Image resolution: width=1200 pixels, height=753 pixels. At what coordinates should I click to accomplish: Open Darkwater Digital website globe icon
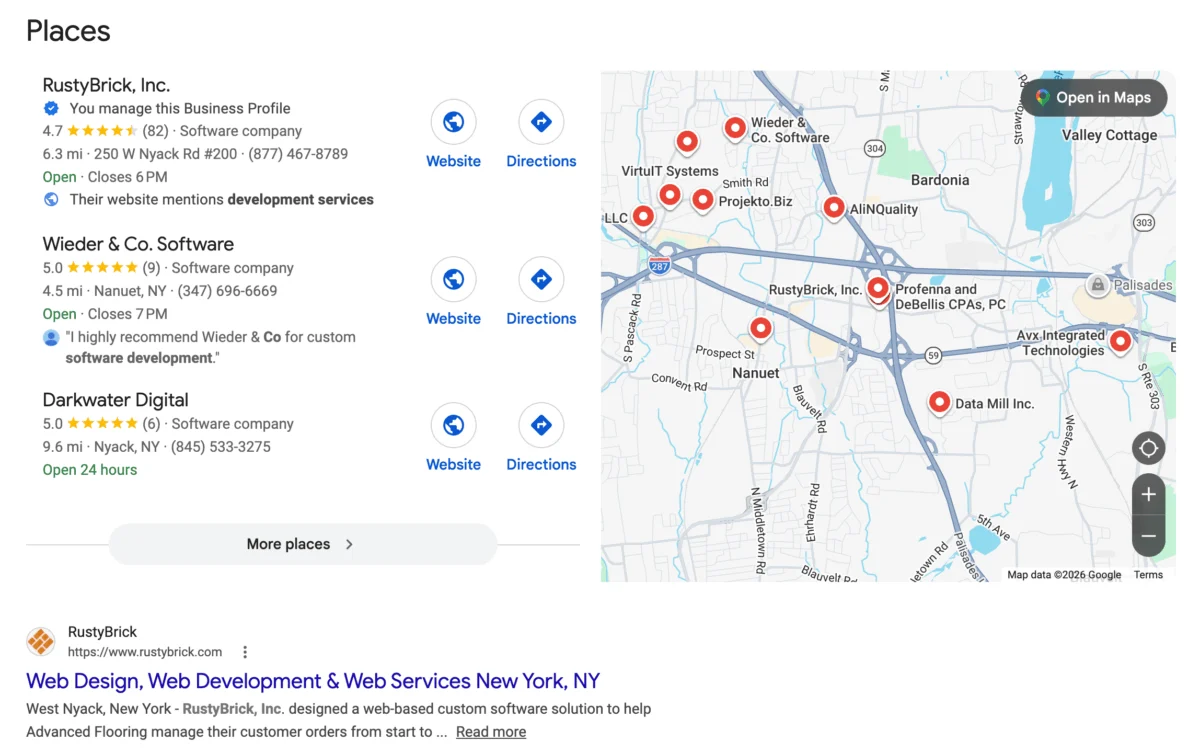(453, 425)
